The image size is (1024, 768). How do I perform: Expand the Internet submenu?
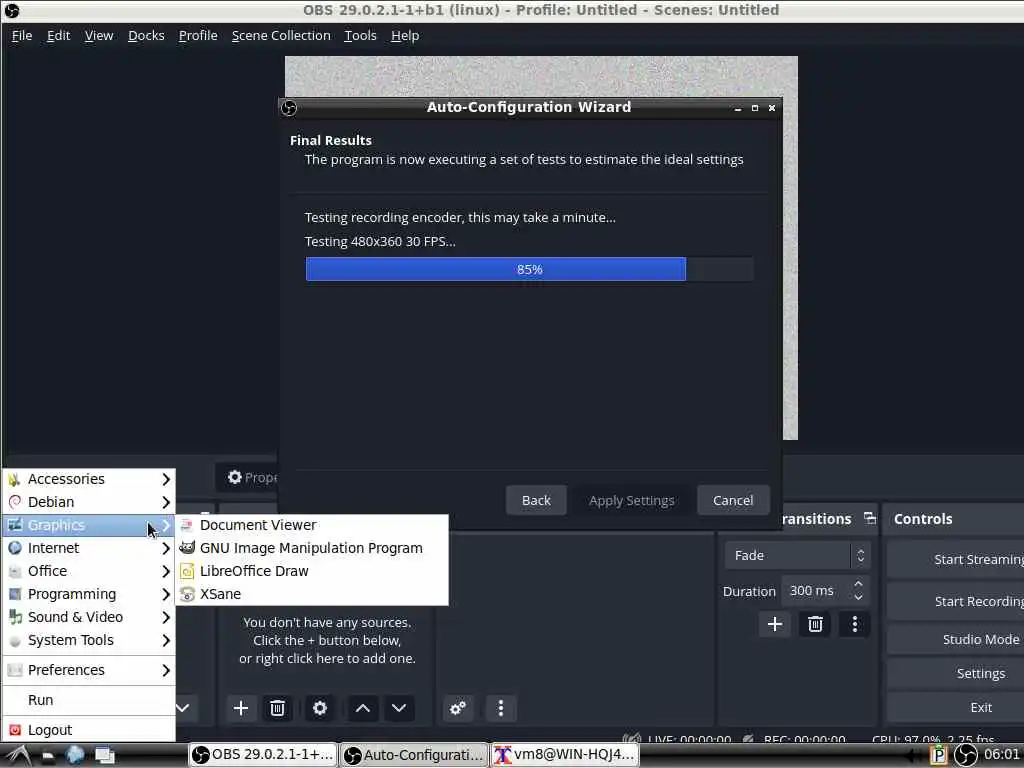(x=89, y=548)
